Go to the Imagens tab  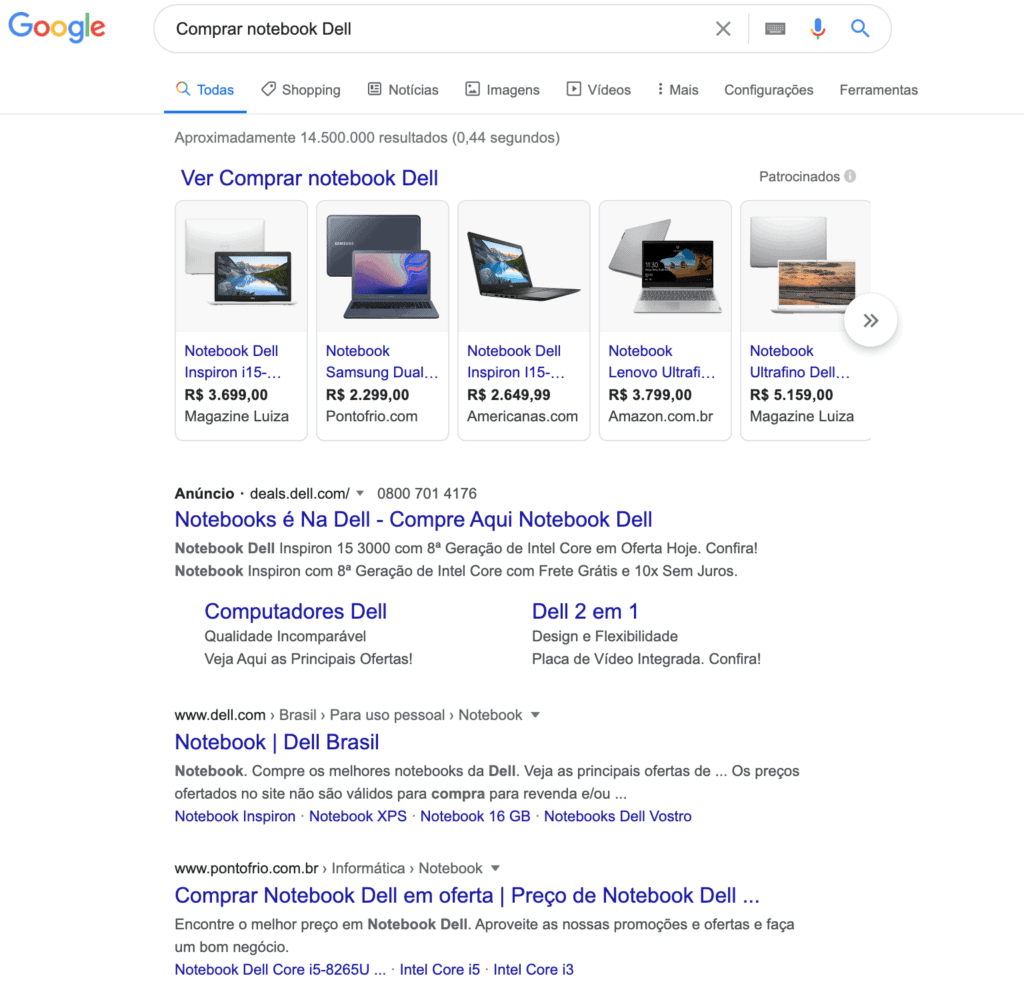tap(502, 90)
